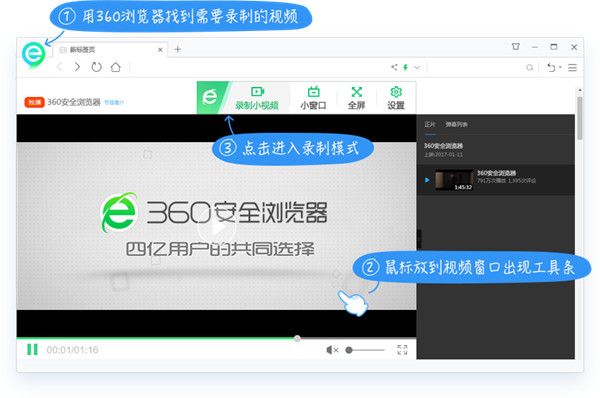Click the 全屏 fullscreen toolbar button
The width and height of the screenshot is (600, 398).
pos(357,98)
